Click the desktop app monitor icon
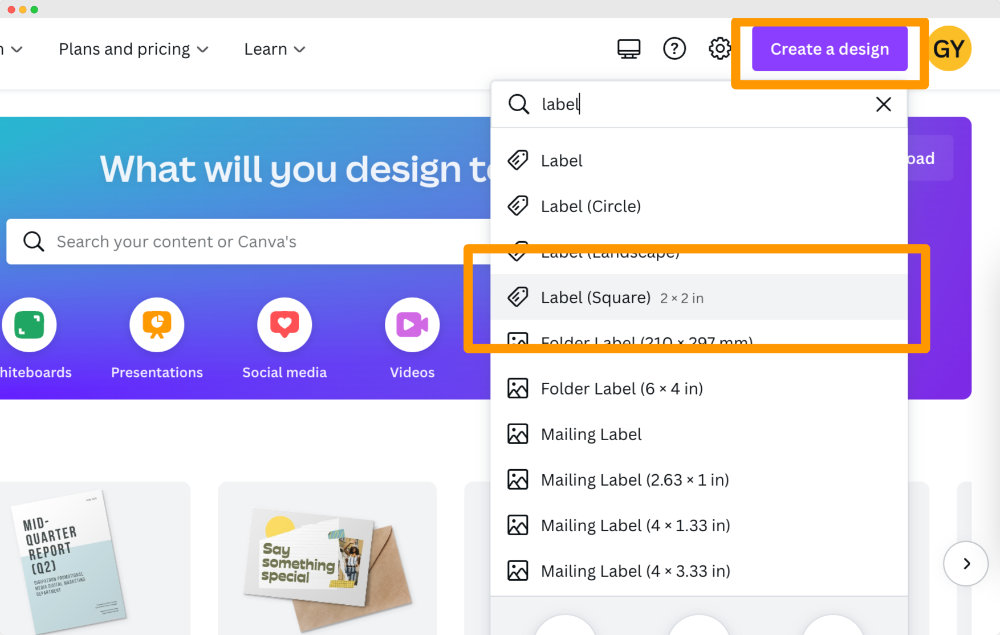The height and width of the screenshot is (635, 1000). coord(629,48)
